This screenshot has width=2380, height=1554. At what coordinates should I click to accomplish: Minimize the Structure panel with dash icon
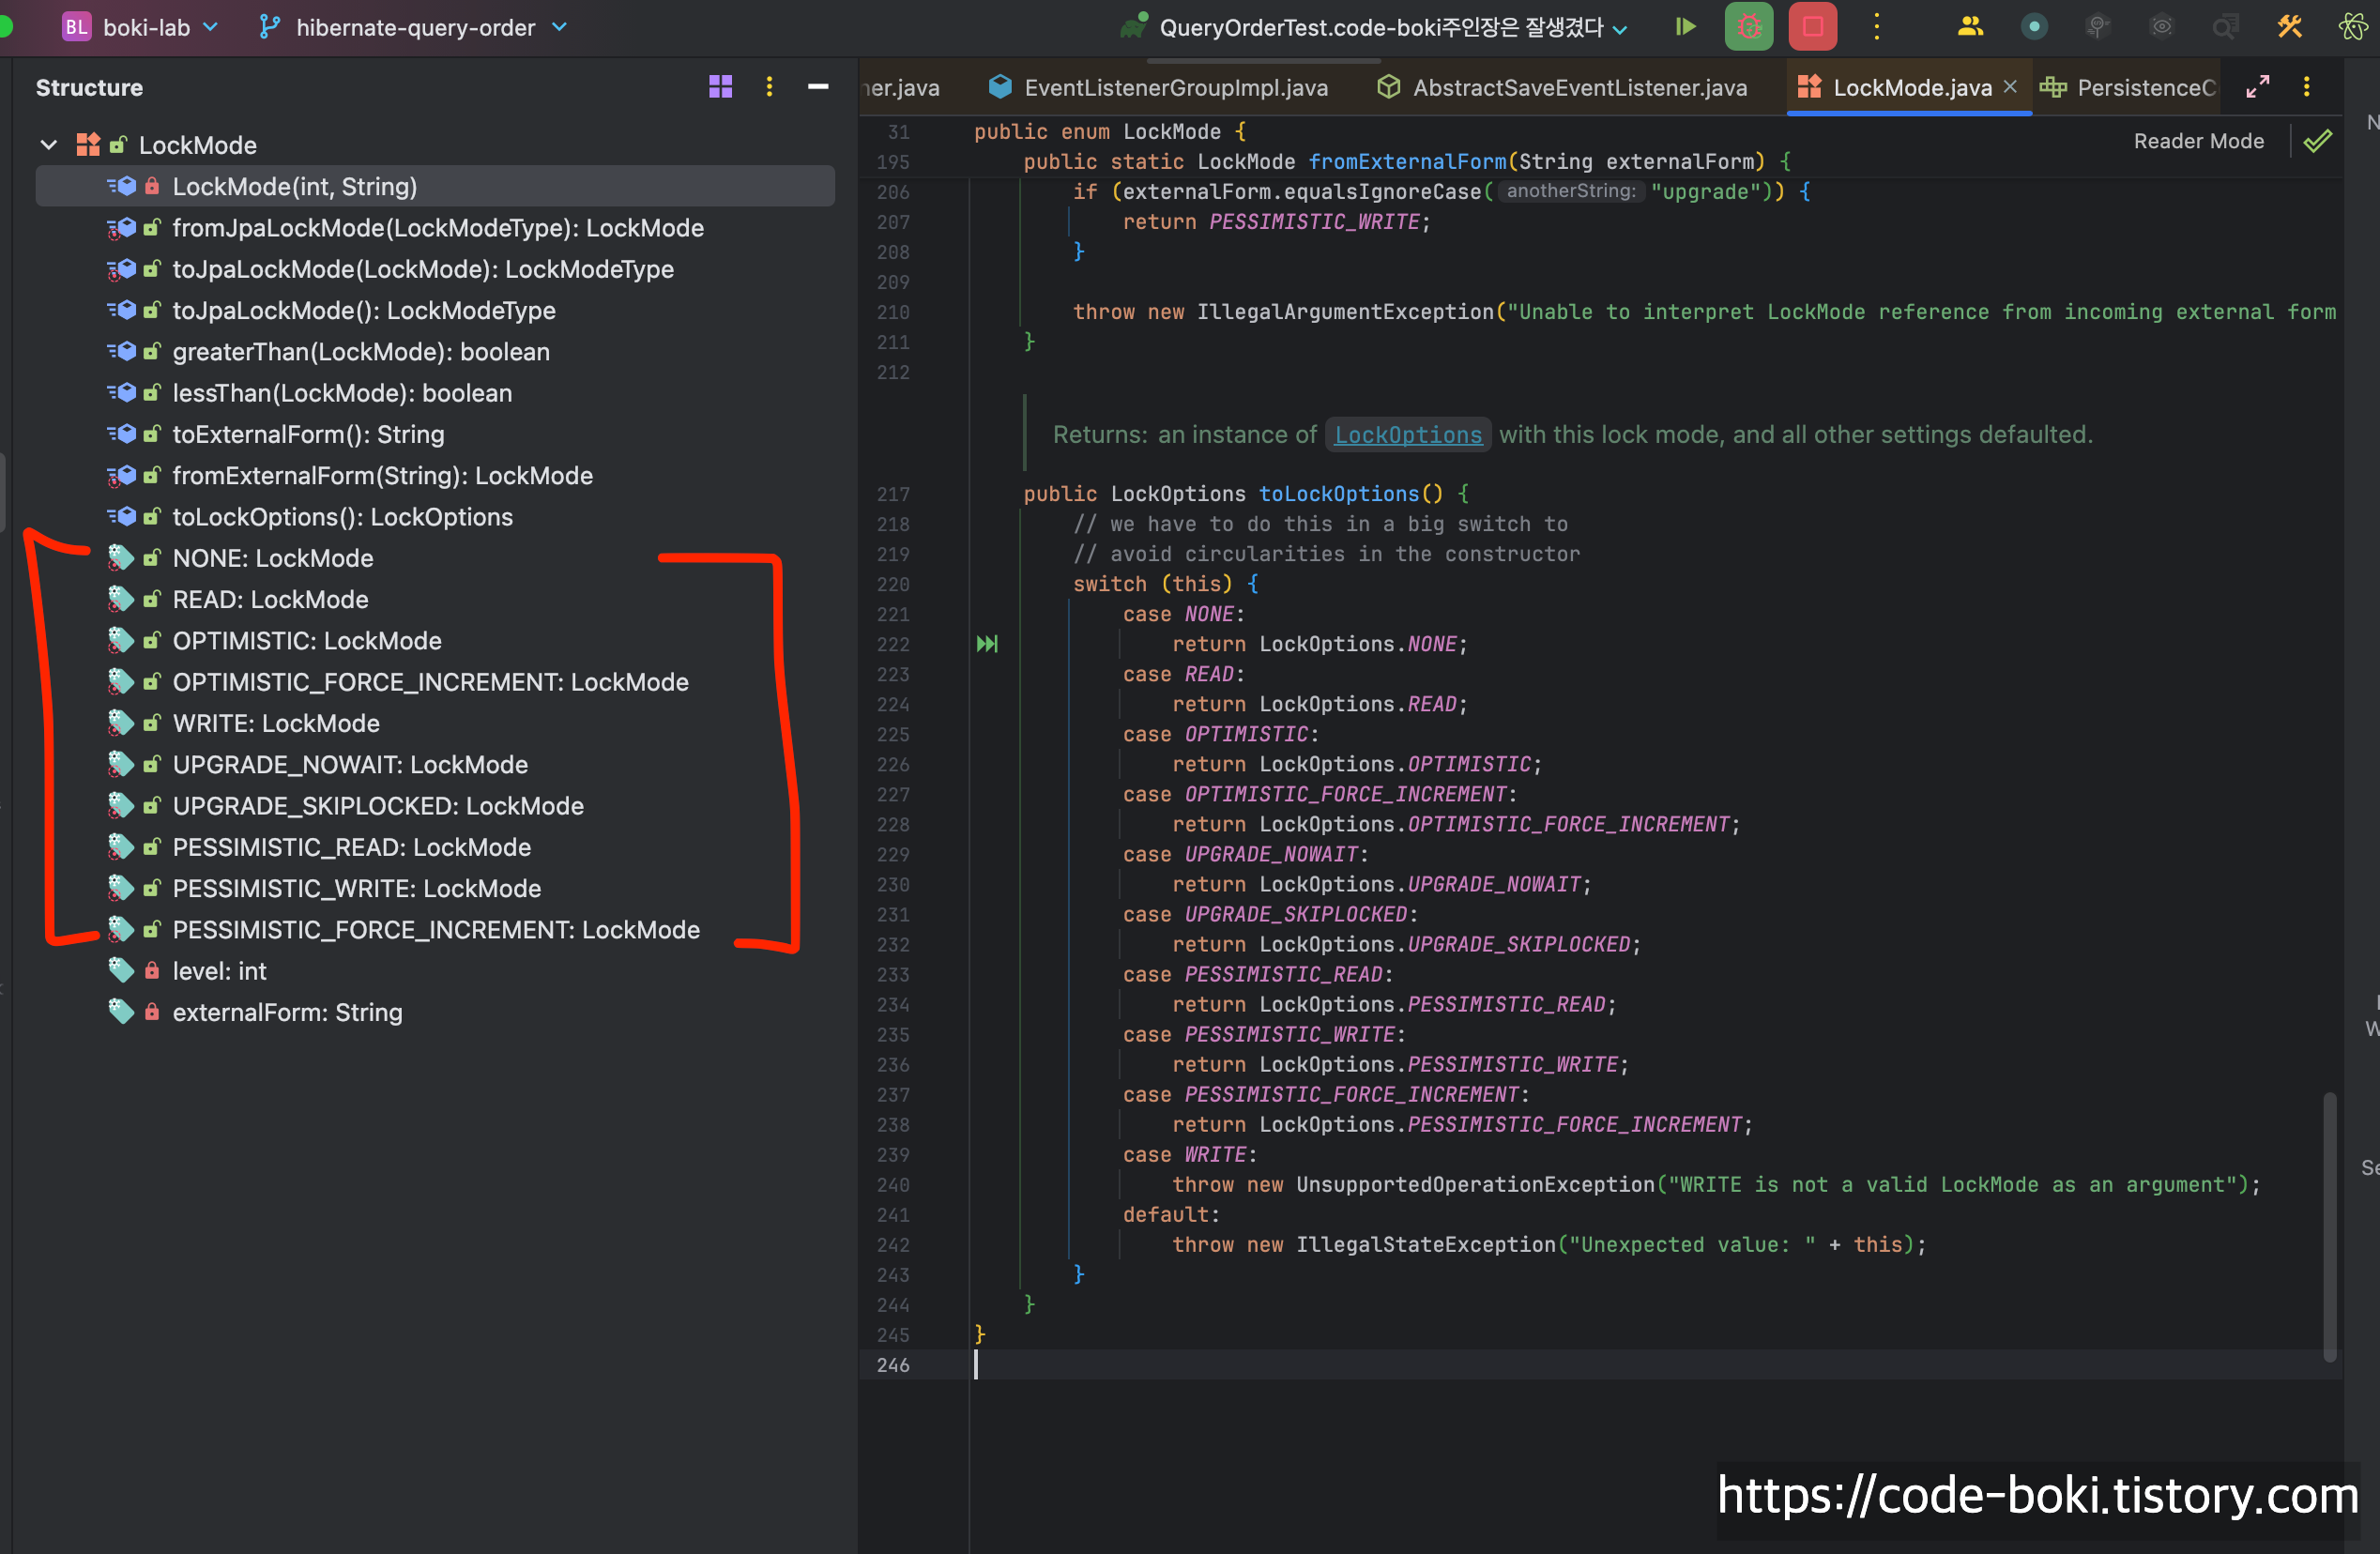click(x=817, y=87)
